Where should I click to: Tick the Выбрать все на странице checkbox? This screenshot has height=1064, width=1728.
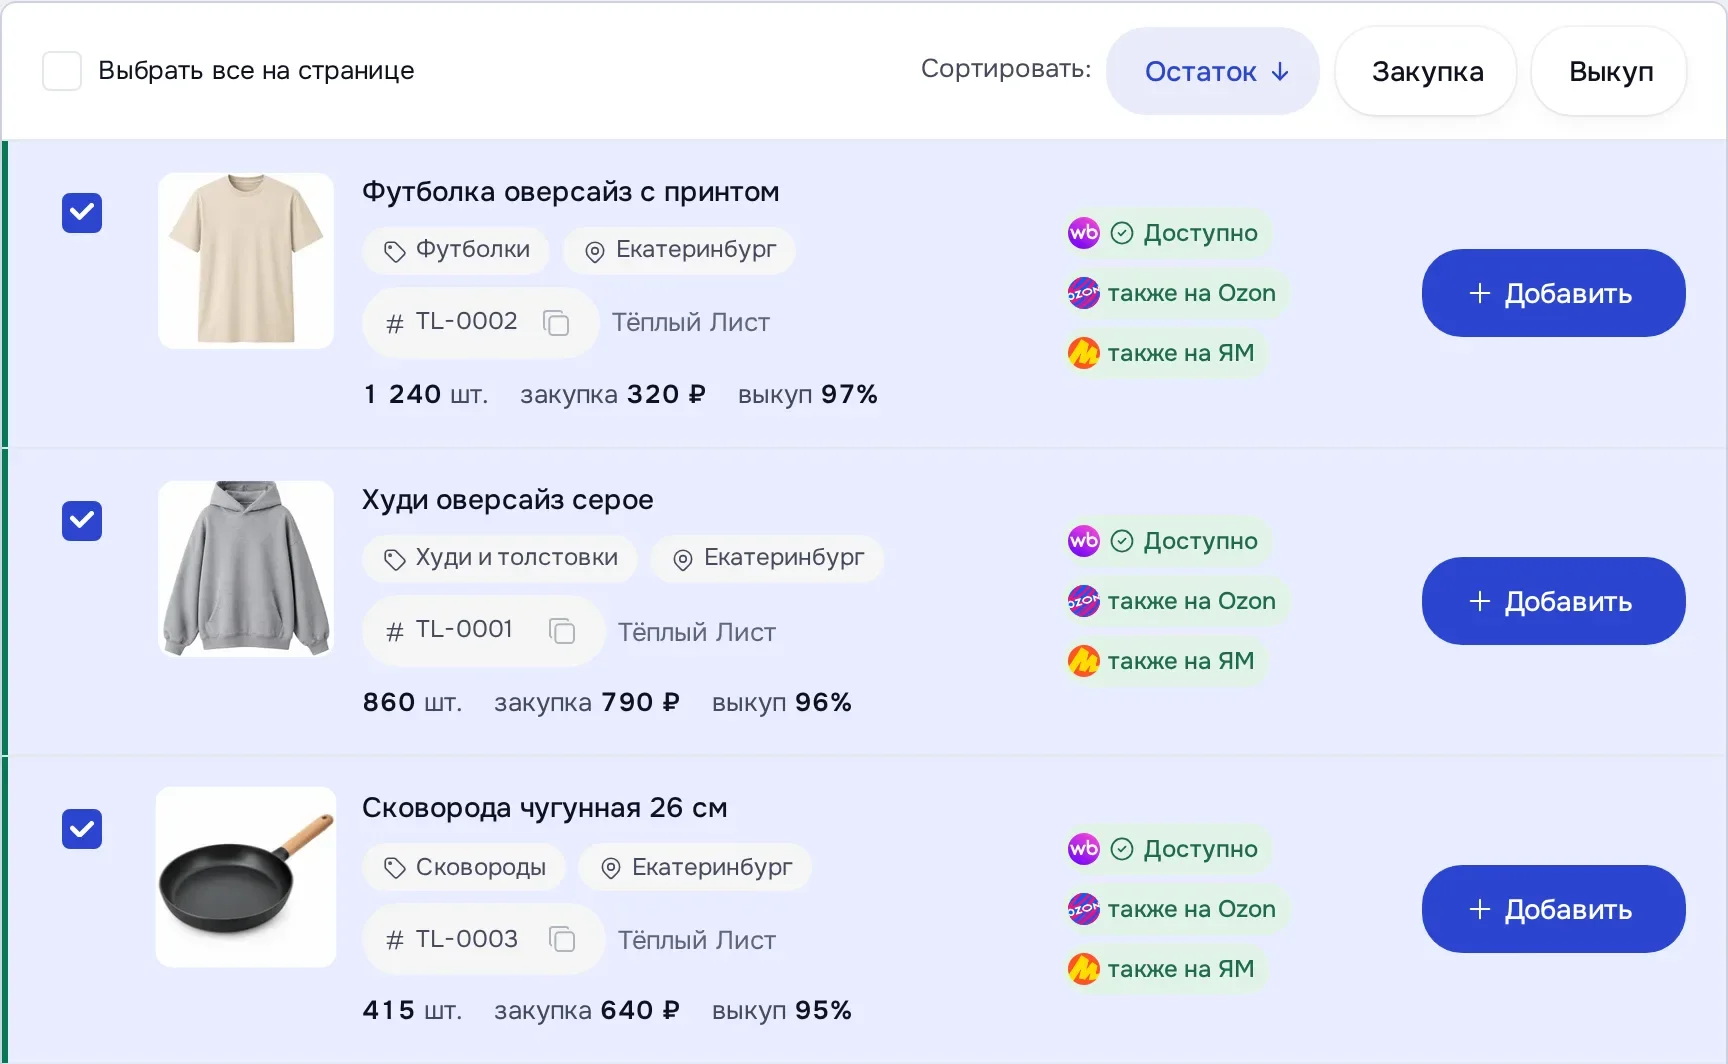point(62,71)
